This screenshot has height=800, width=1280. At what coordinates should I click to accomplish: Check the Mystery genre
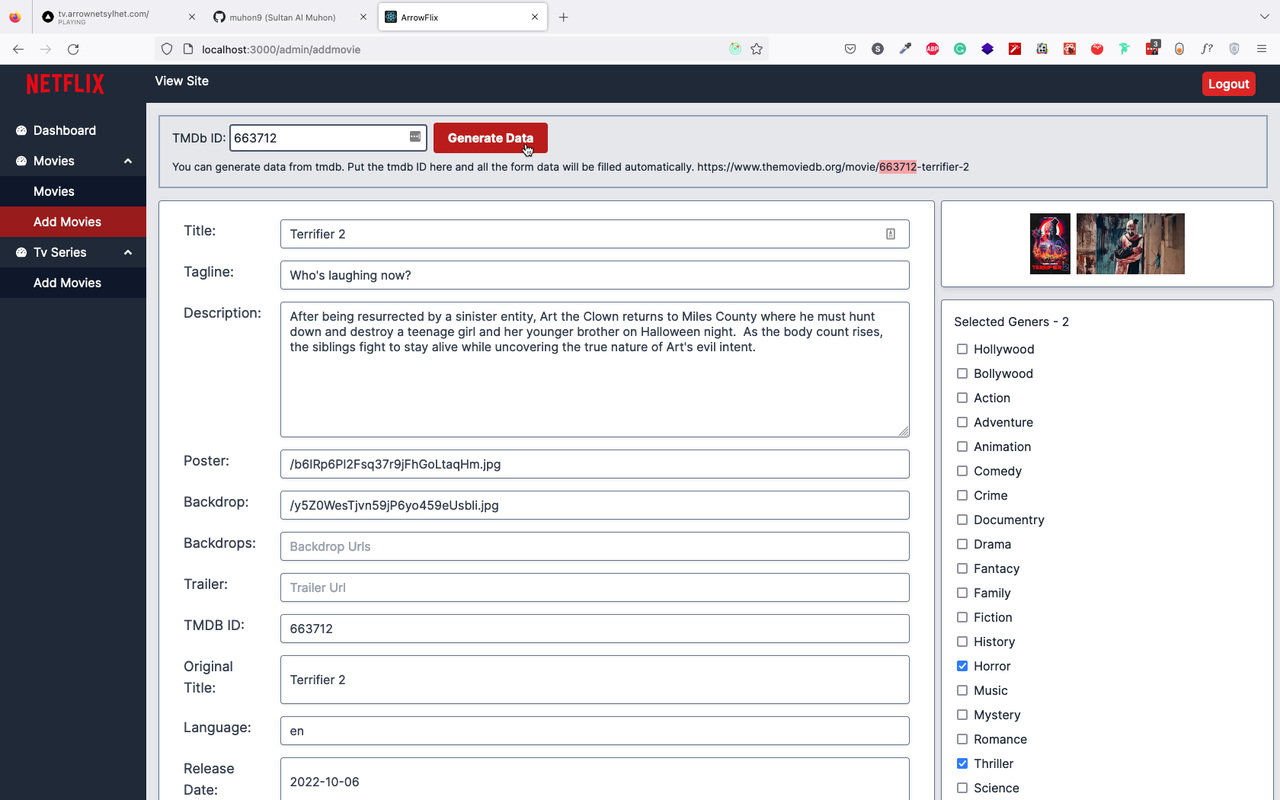point(962,715)
